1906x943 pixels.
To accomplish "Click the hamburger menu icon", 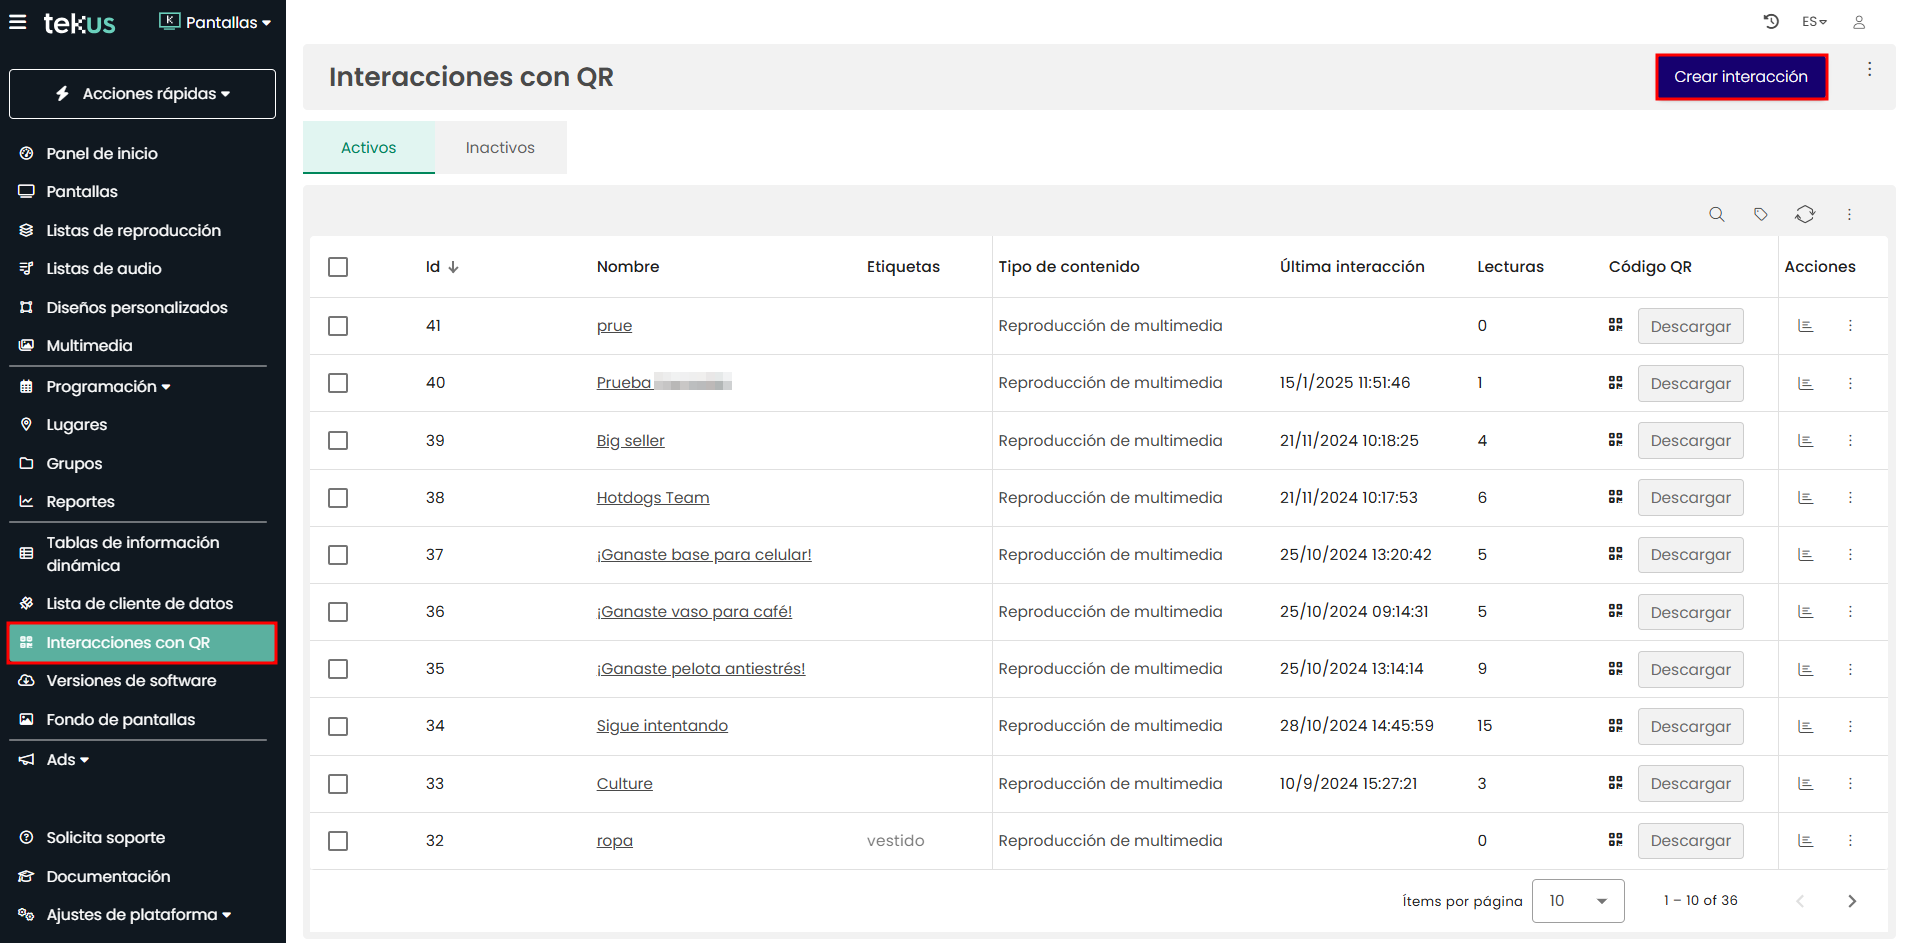I will coord(18,22).
